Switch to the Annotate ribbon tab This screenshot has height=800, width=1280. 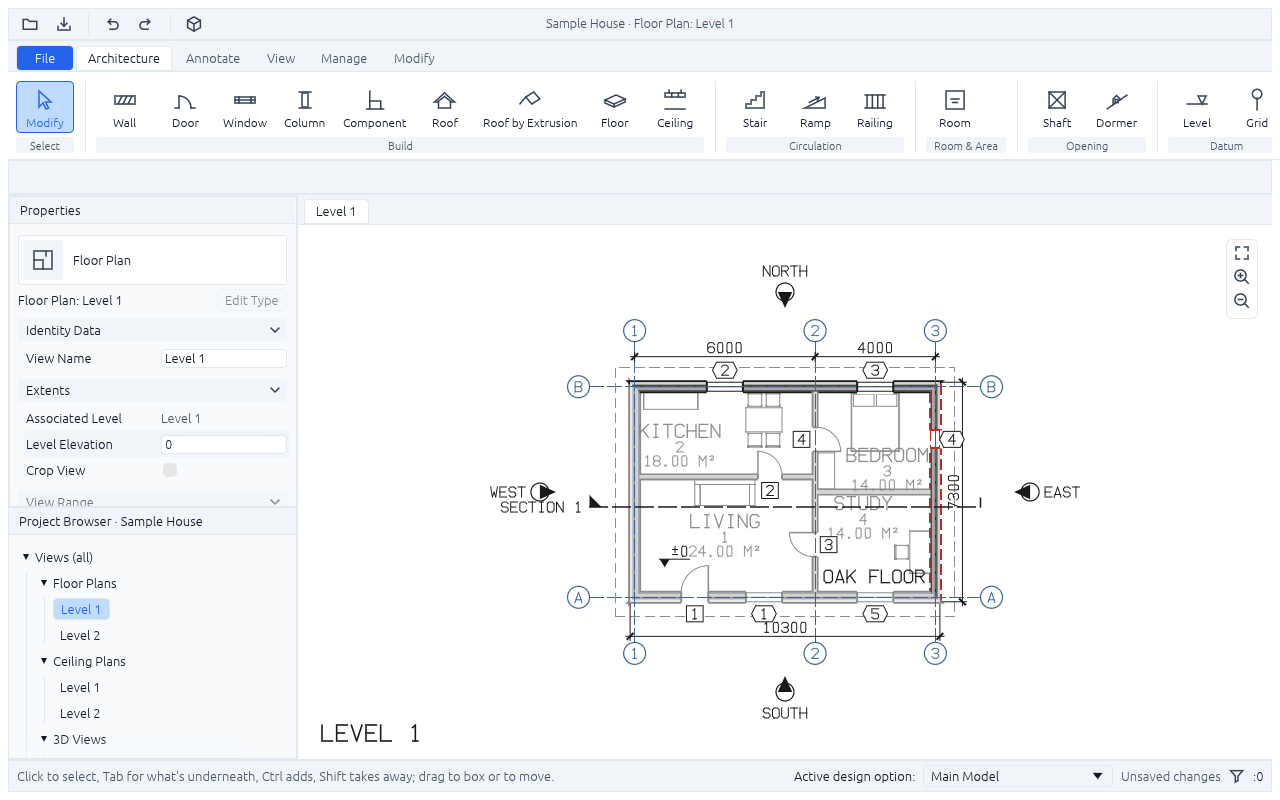point(213,58)
